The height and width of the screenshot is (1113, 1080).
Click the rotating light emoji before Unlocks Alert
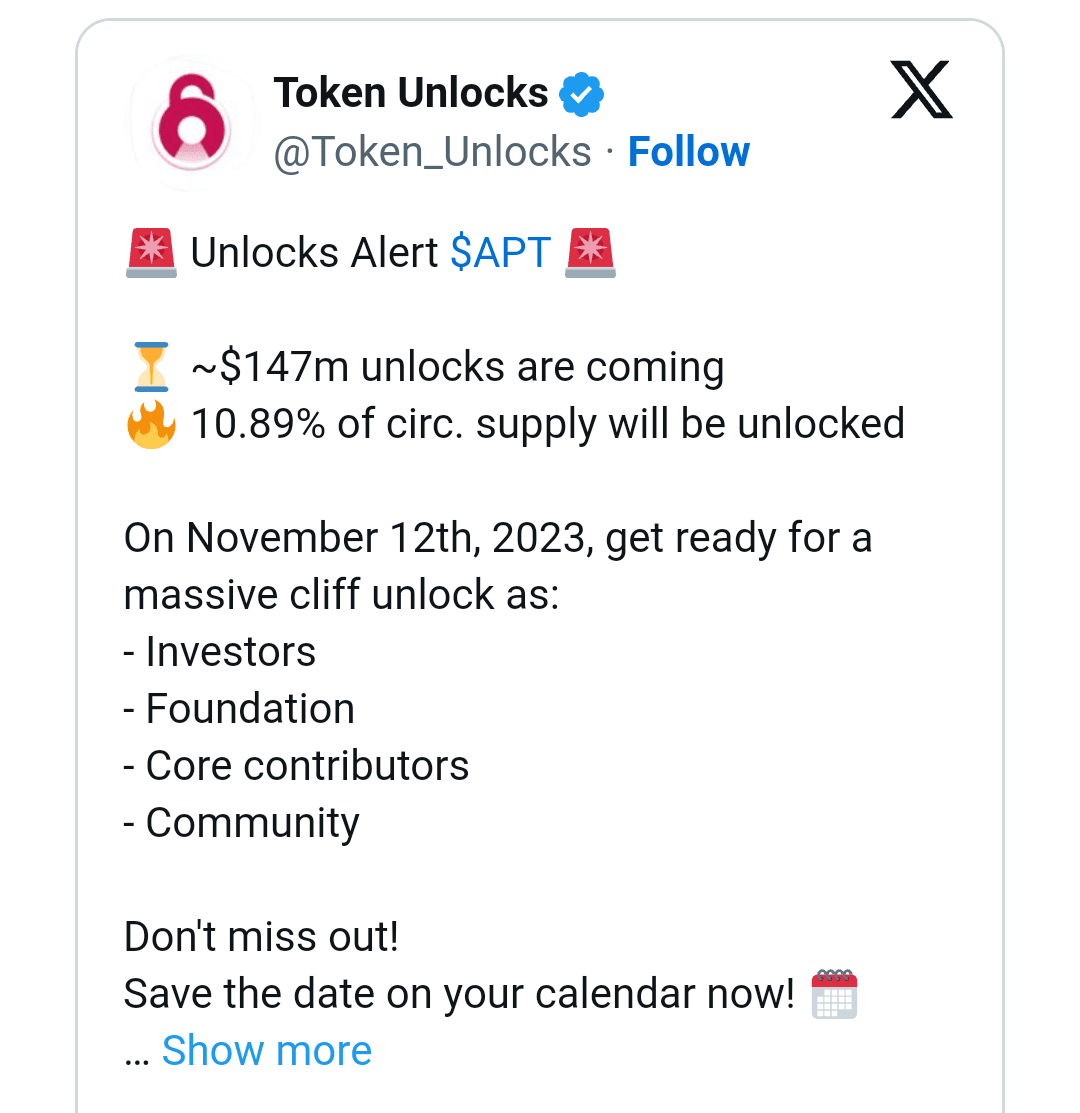151,252
